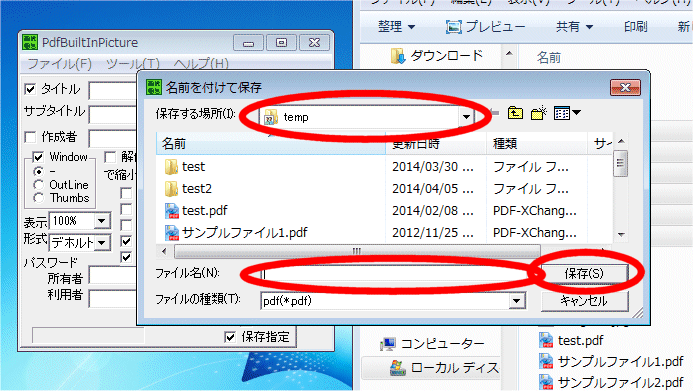Click the ファイル名 input field
693x391 pixels.
(x=394, y=273)
